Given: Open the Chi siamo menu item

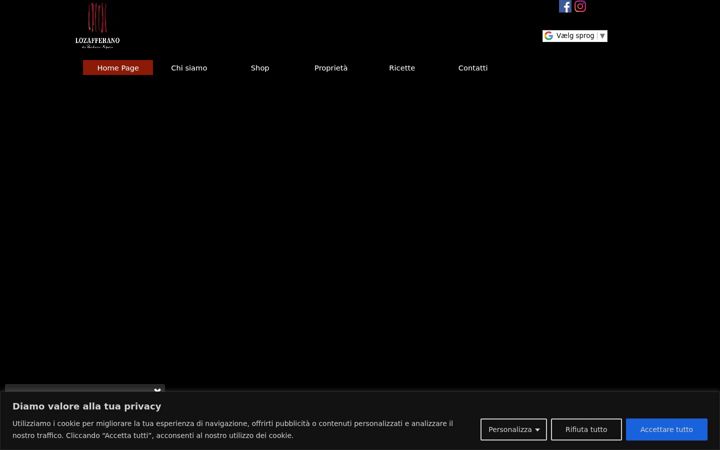Looking at the screenshot, I should [189, 68].
